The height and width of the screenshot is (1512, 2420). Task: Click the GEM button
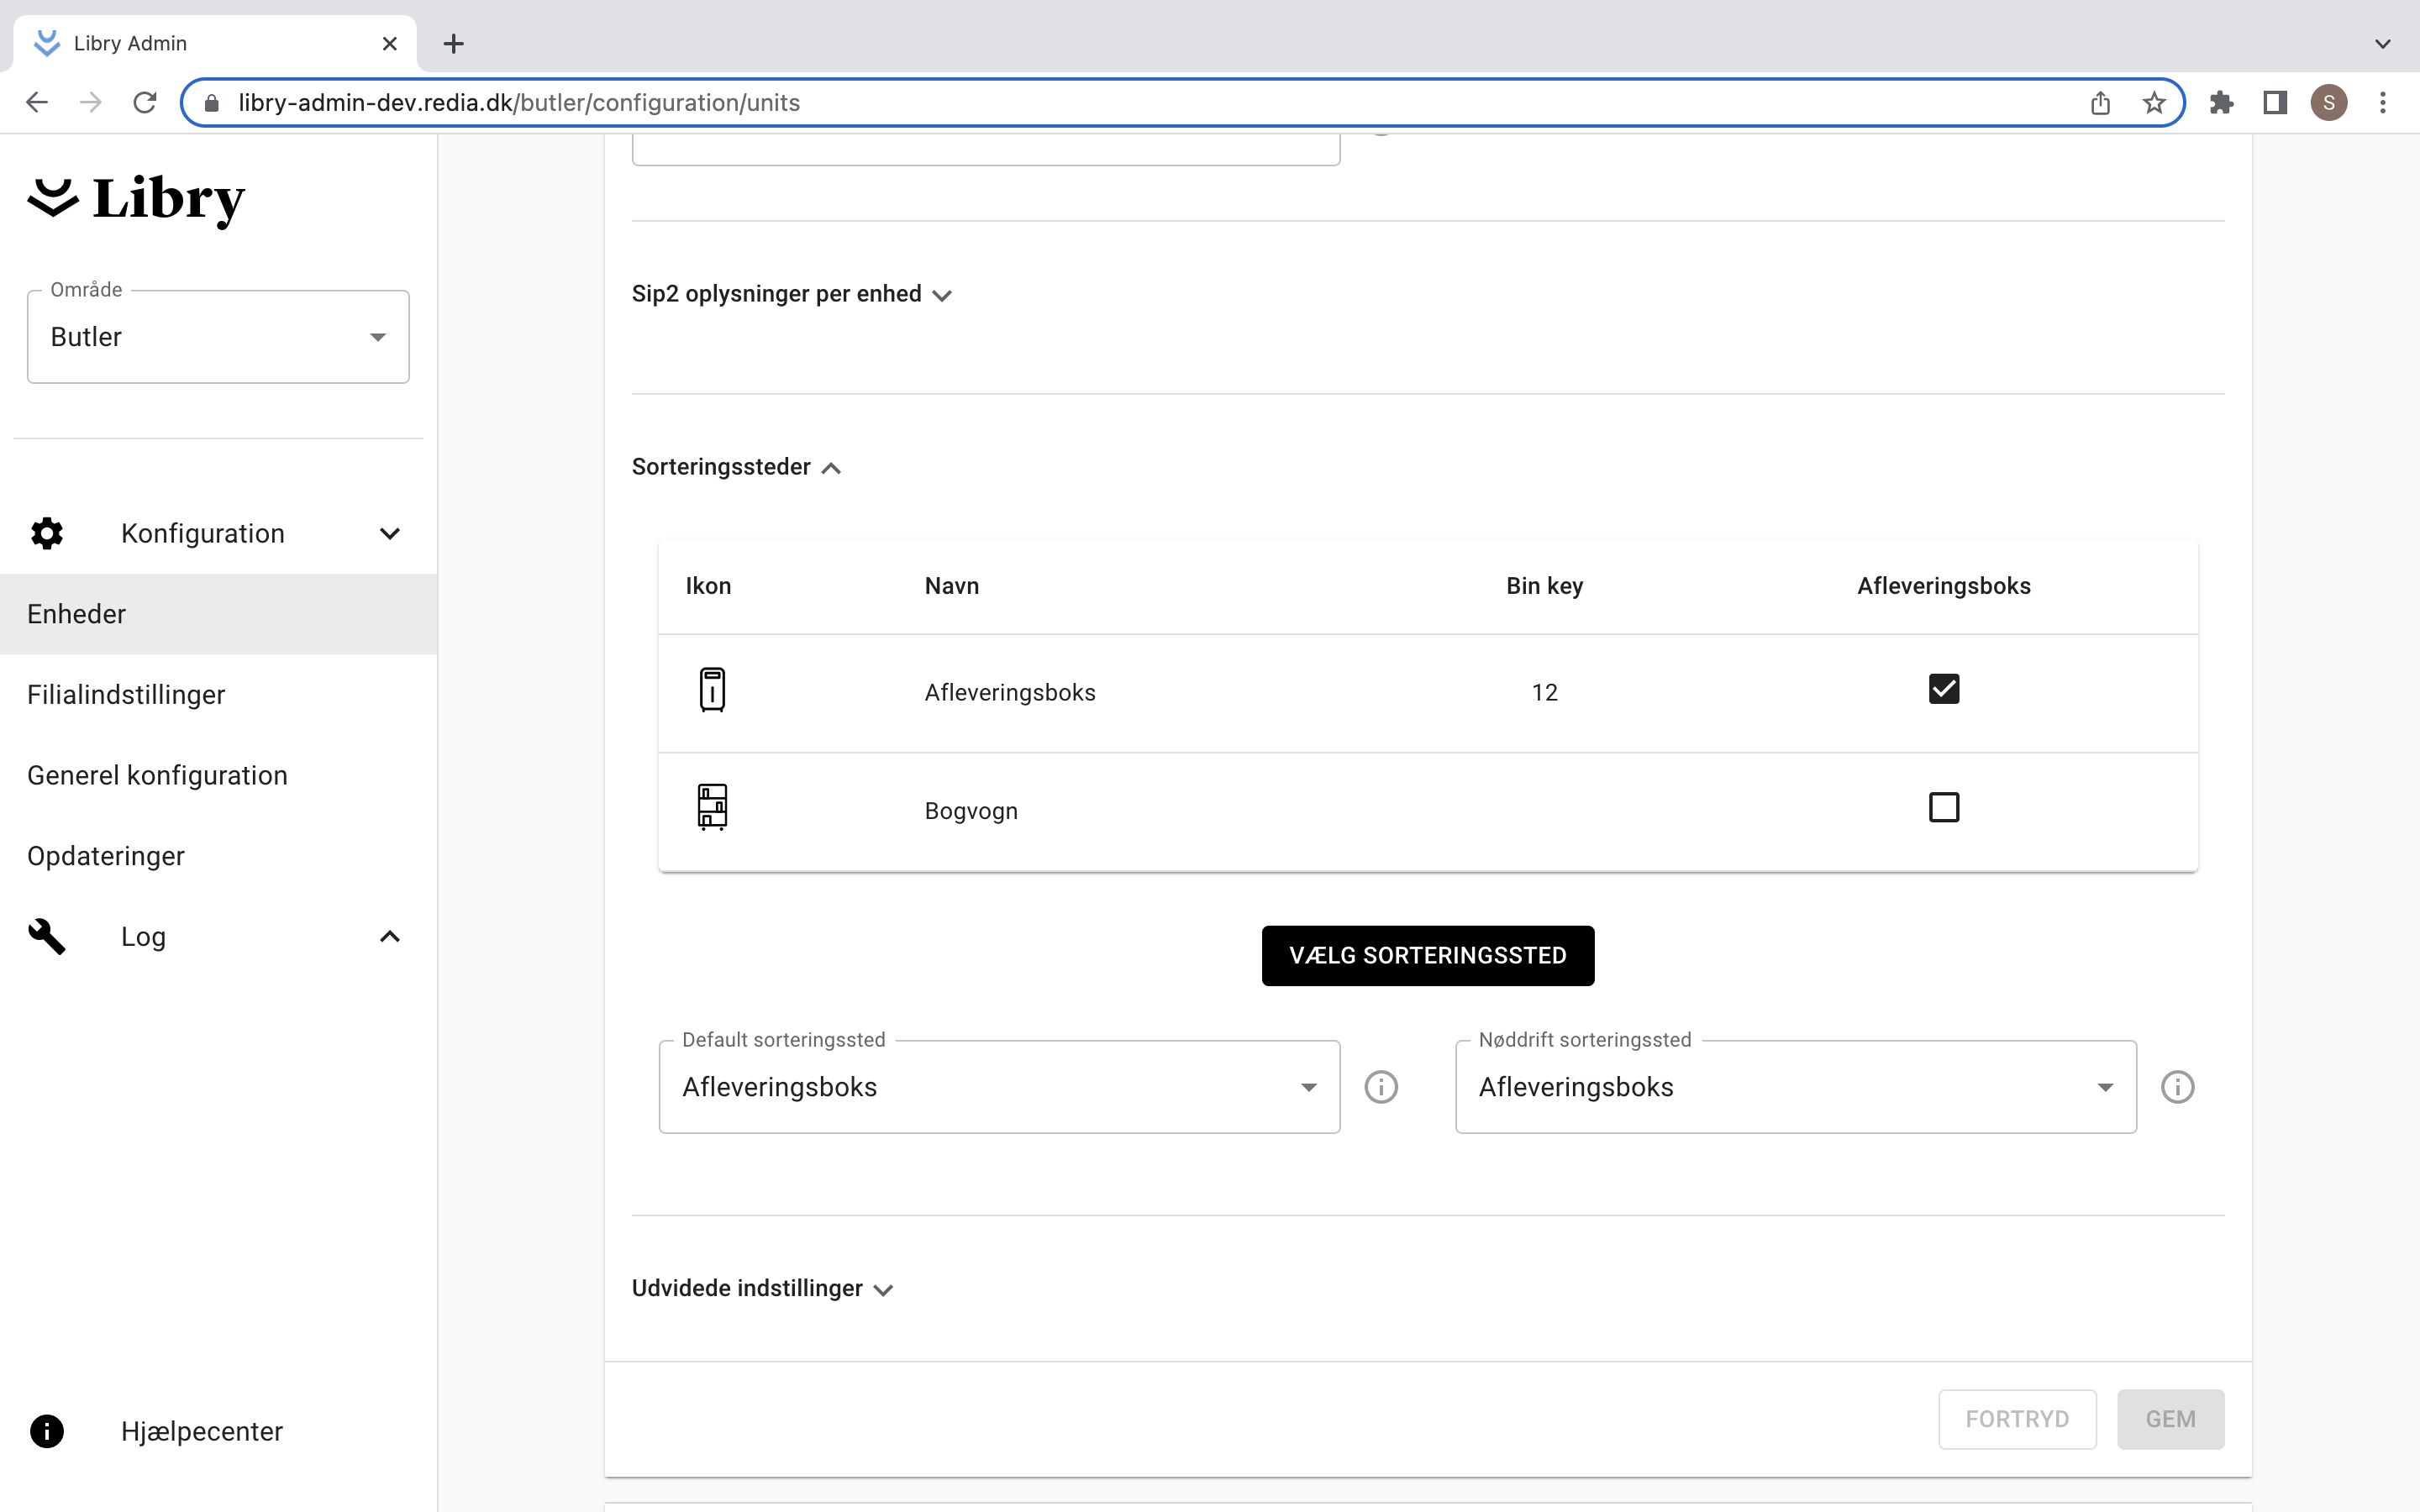(2170, 1419)
